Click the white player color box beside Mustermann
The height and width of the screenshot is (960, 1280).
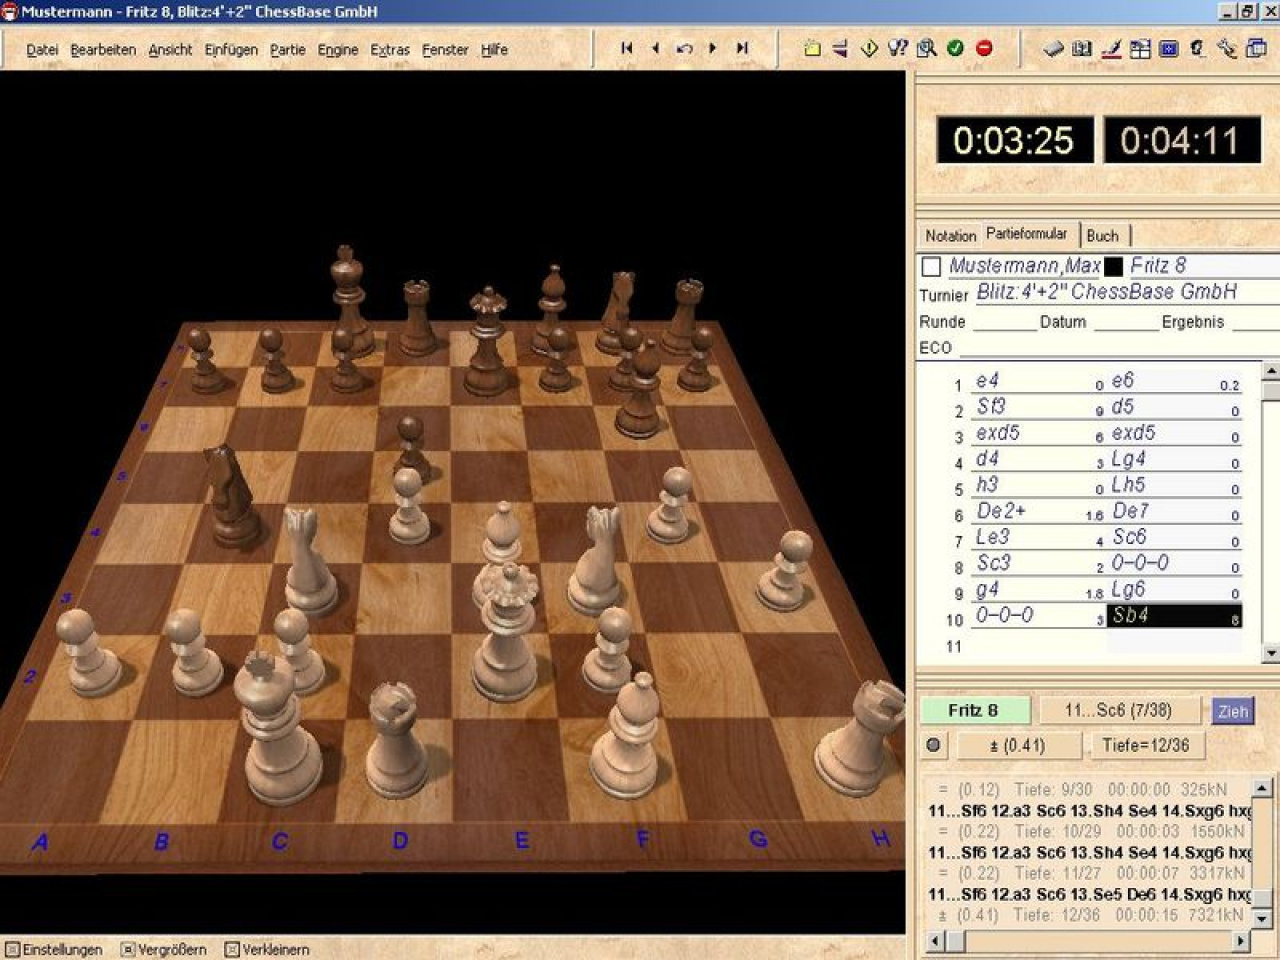point(932,267)
